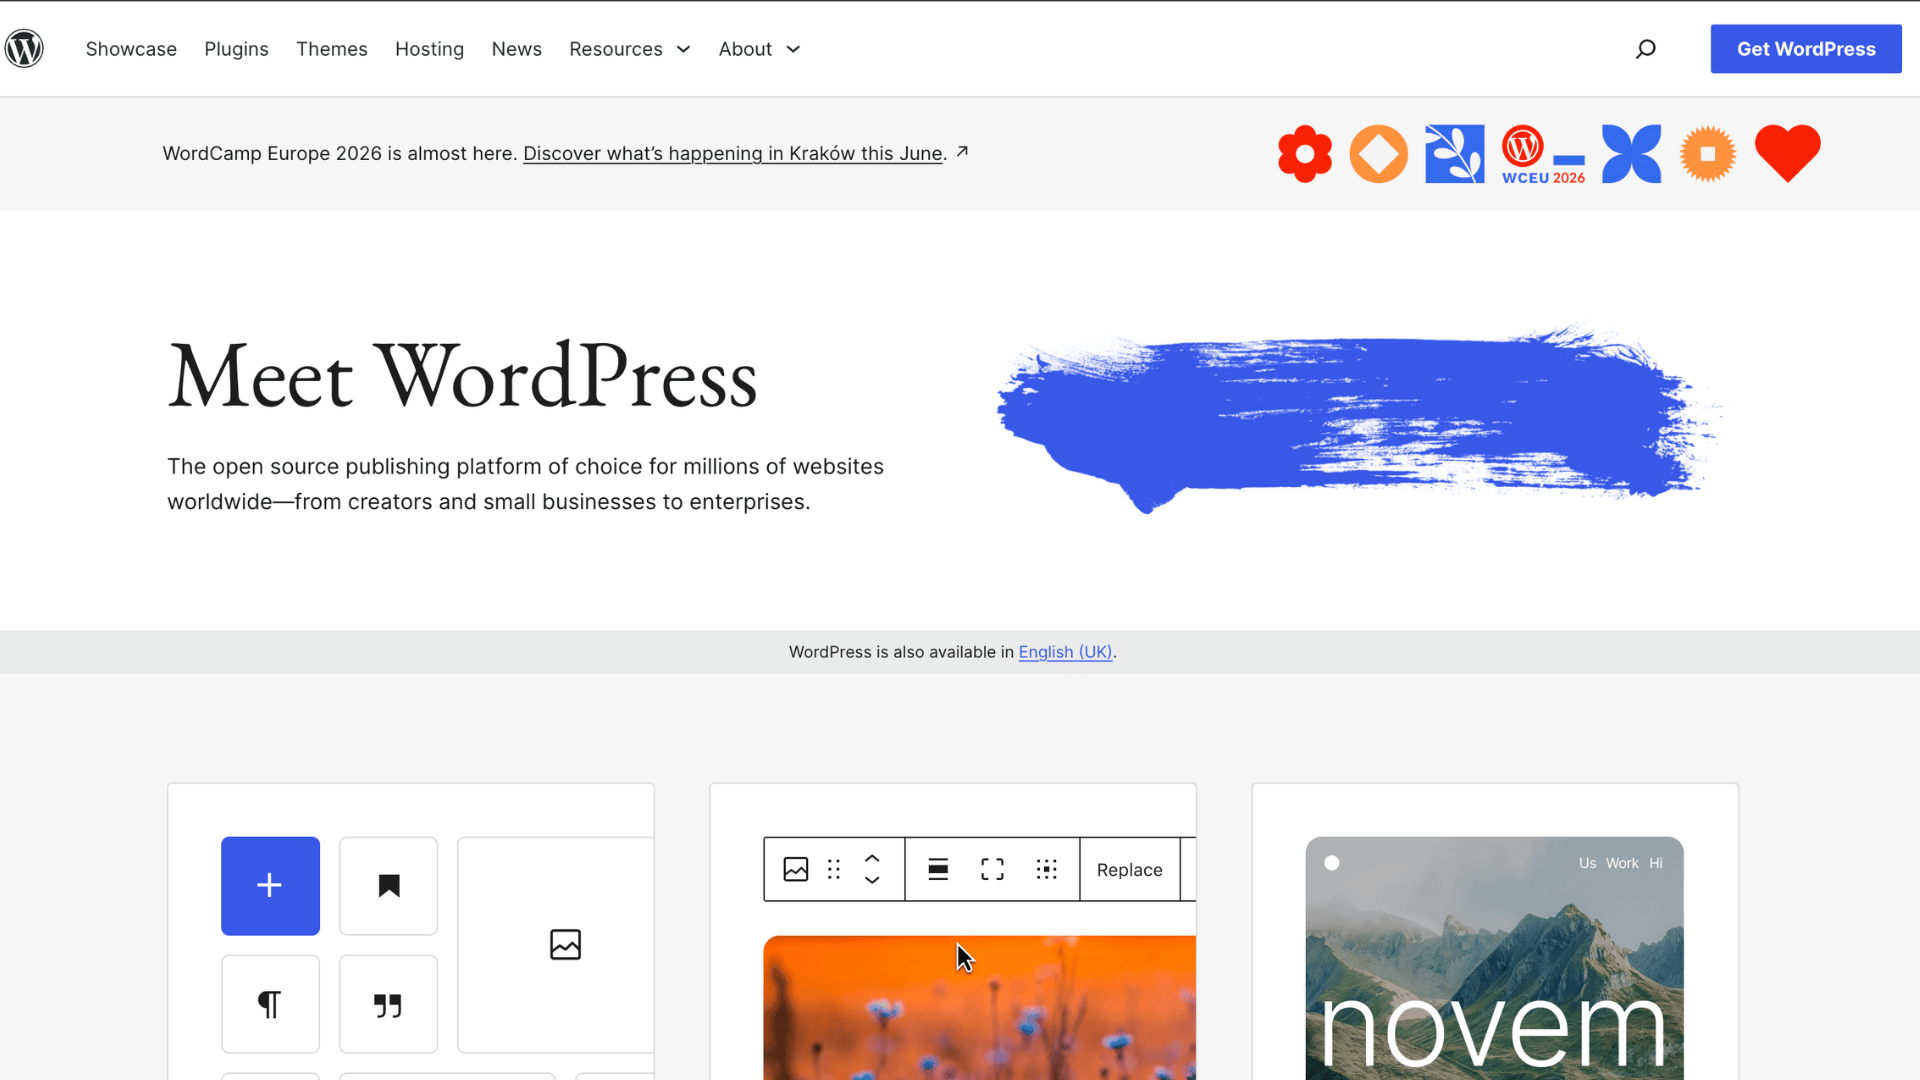Screen dimensions: 1920x1080
Task: Select Hosting in the navigation
Action: pyautogui.click(x=429, y=49)
